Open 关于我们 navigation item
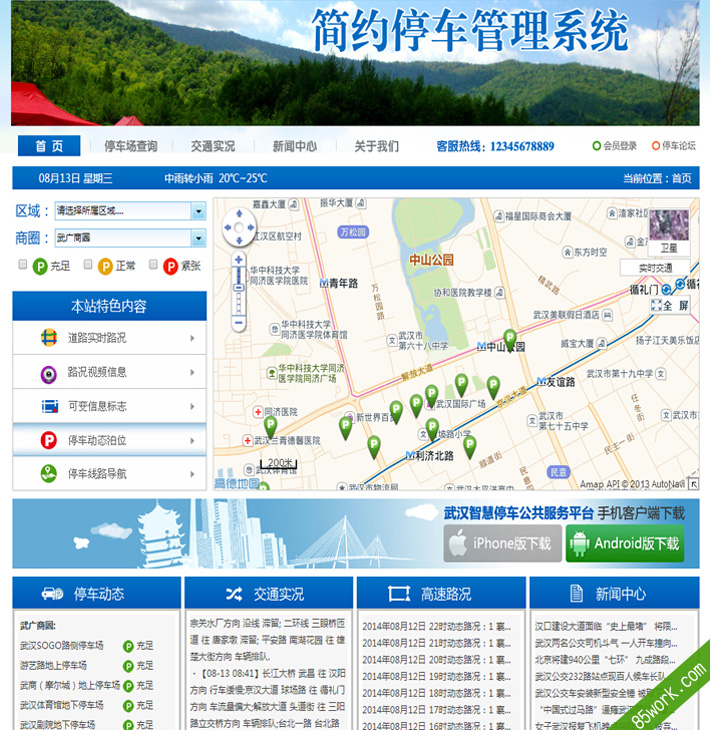The height and width of the screenshot is (730, 710). pos(377,146)
